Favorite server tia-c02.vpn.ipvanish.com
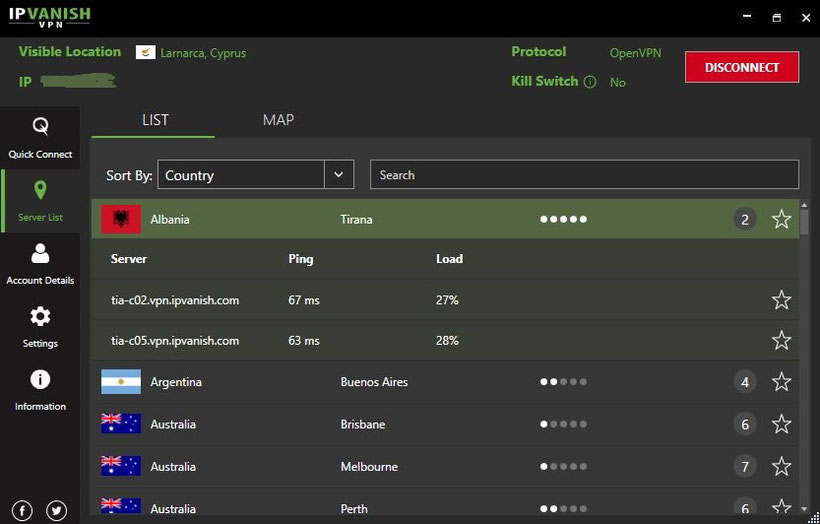This screenshot has height=524, width=820. pos(781,300)
